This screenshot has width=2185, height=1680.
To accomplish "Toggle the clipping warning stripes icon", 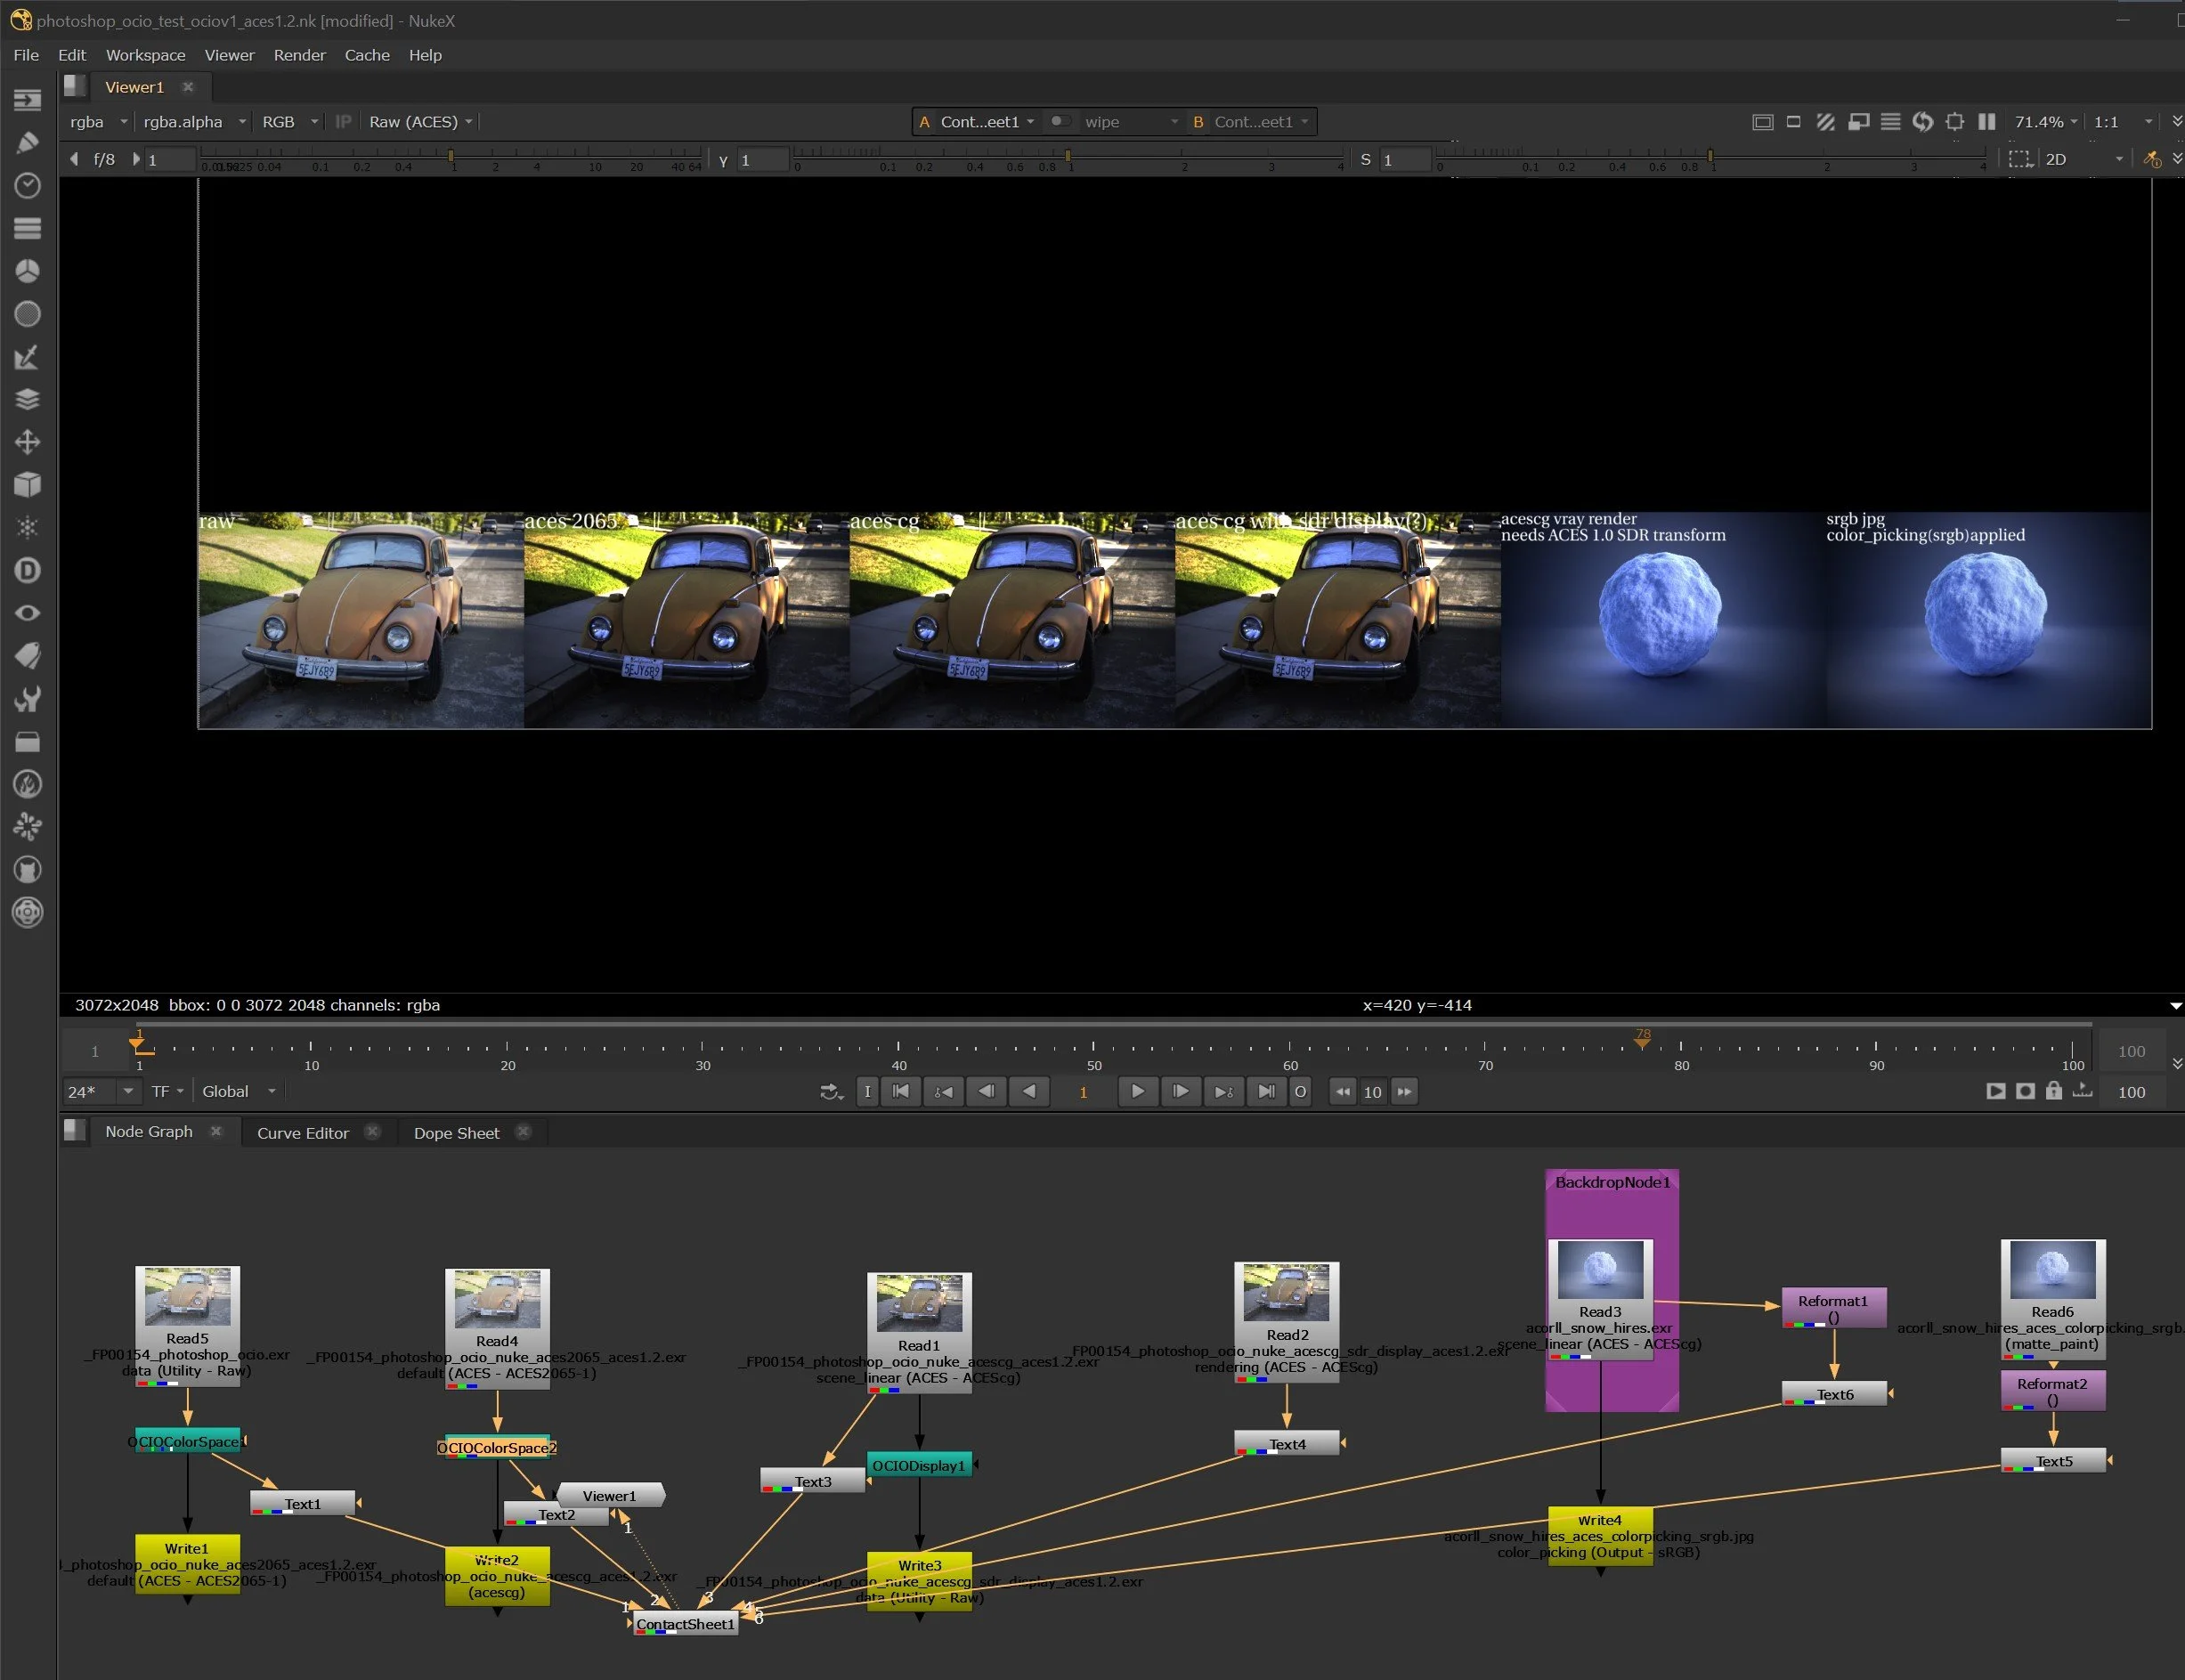I will [x=1825, y=122].
